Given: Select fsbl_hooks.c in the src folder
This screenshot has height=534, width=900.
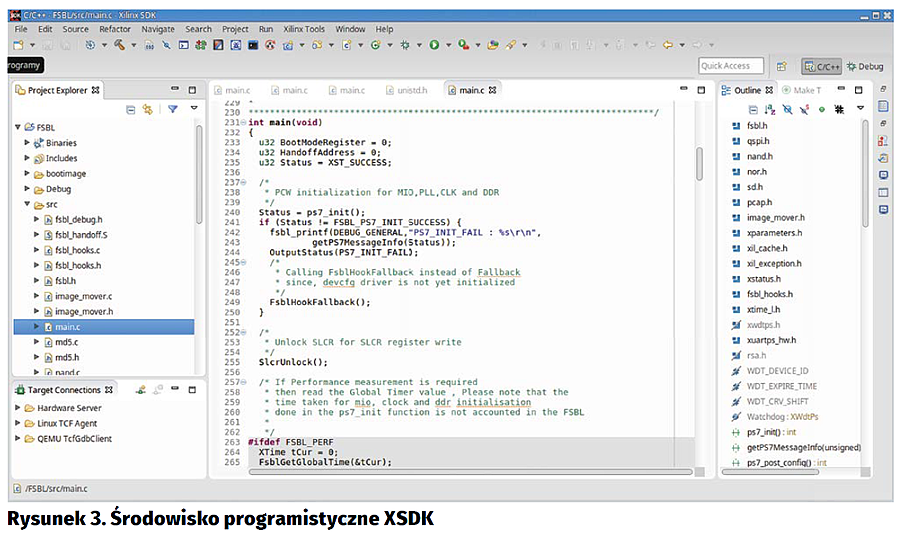Looking at the screenshot, I should coord(77,250).
